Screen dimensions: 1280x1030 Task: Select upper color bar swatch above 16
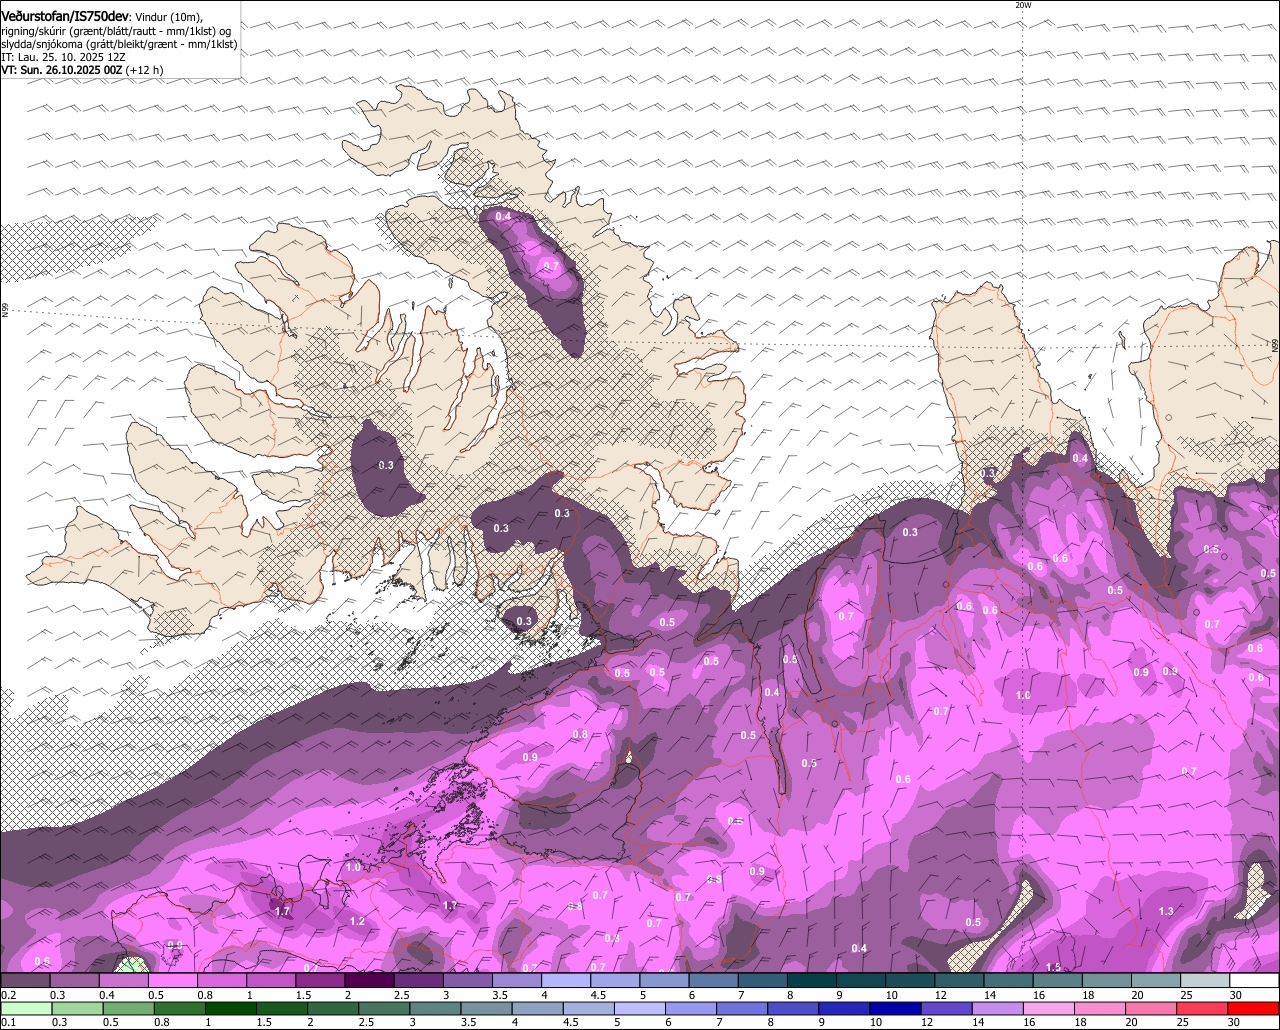[x=1058, y=980]
